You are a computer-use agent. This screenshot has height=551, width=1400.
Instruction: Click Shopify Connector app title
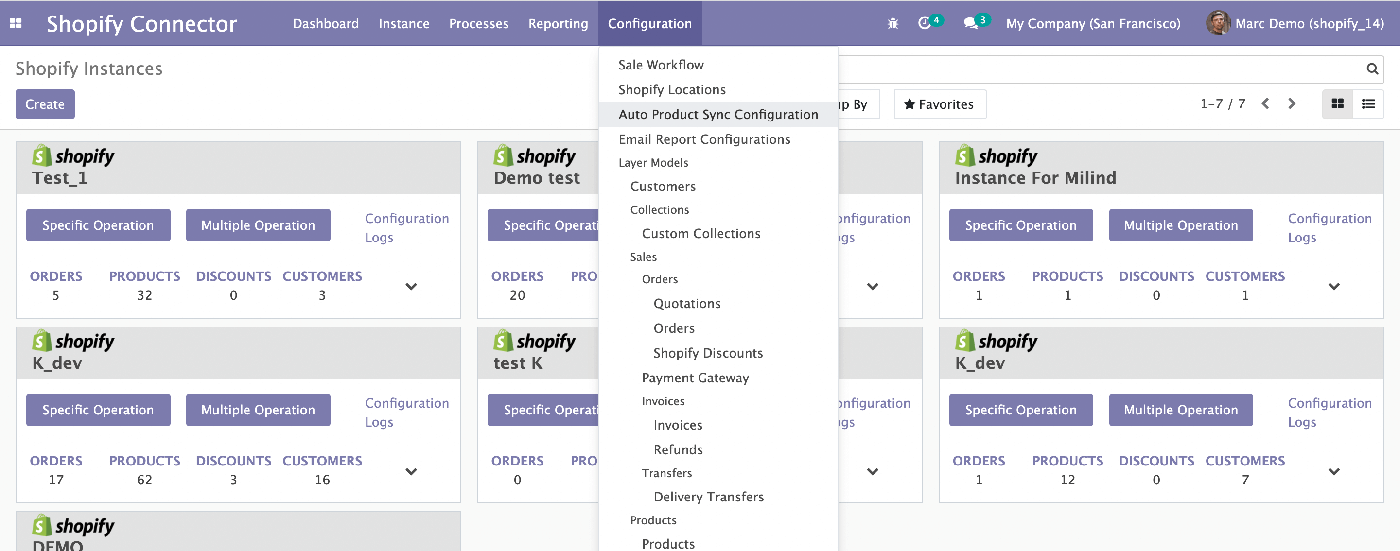(x=142, y=24)
